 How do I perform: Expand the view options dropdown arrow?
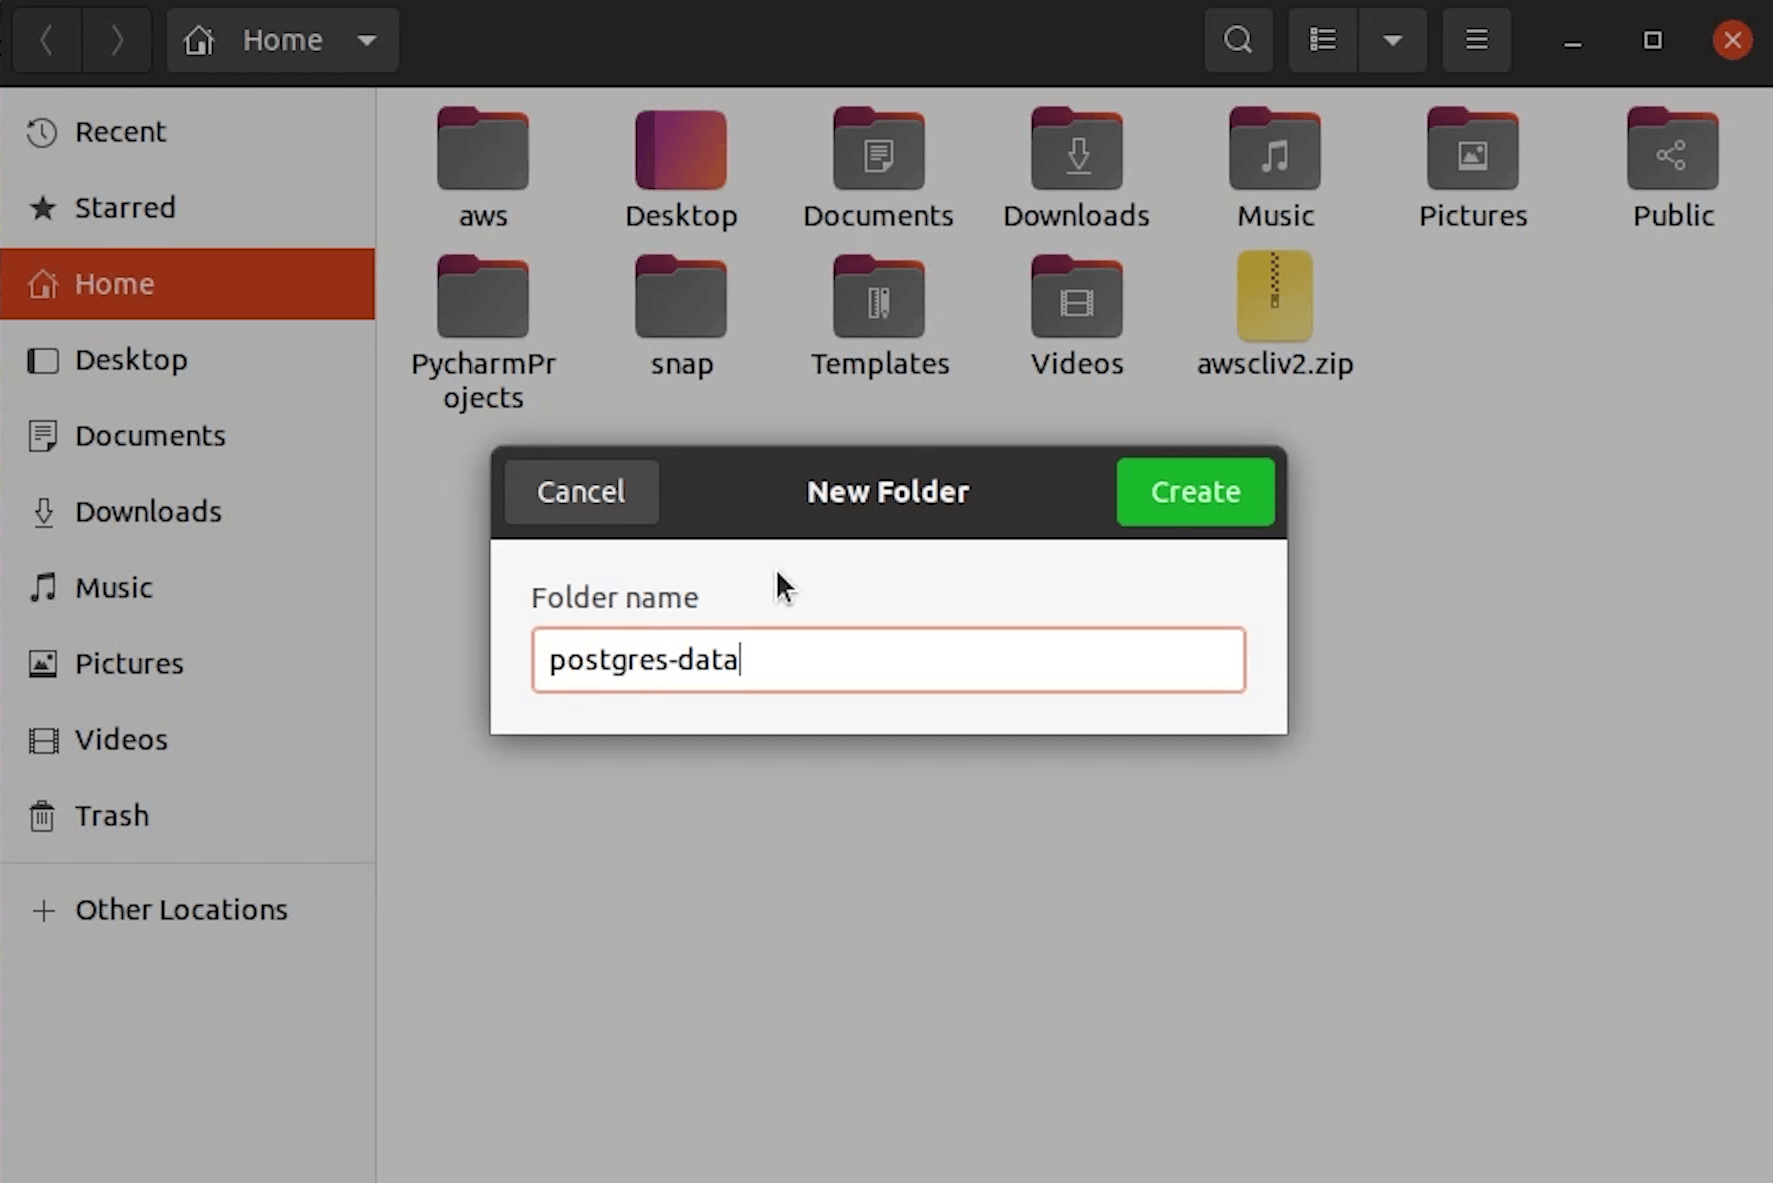click(x=1392, y=40)
